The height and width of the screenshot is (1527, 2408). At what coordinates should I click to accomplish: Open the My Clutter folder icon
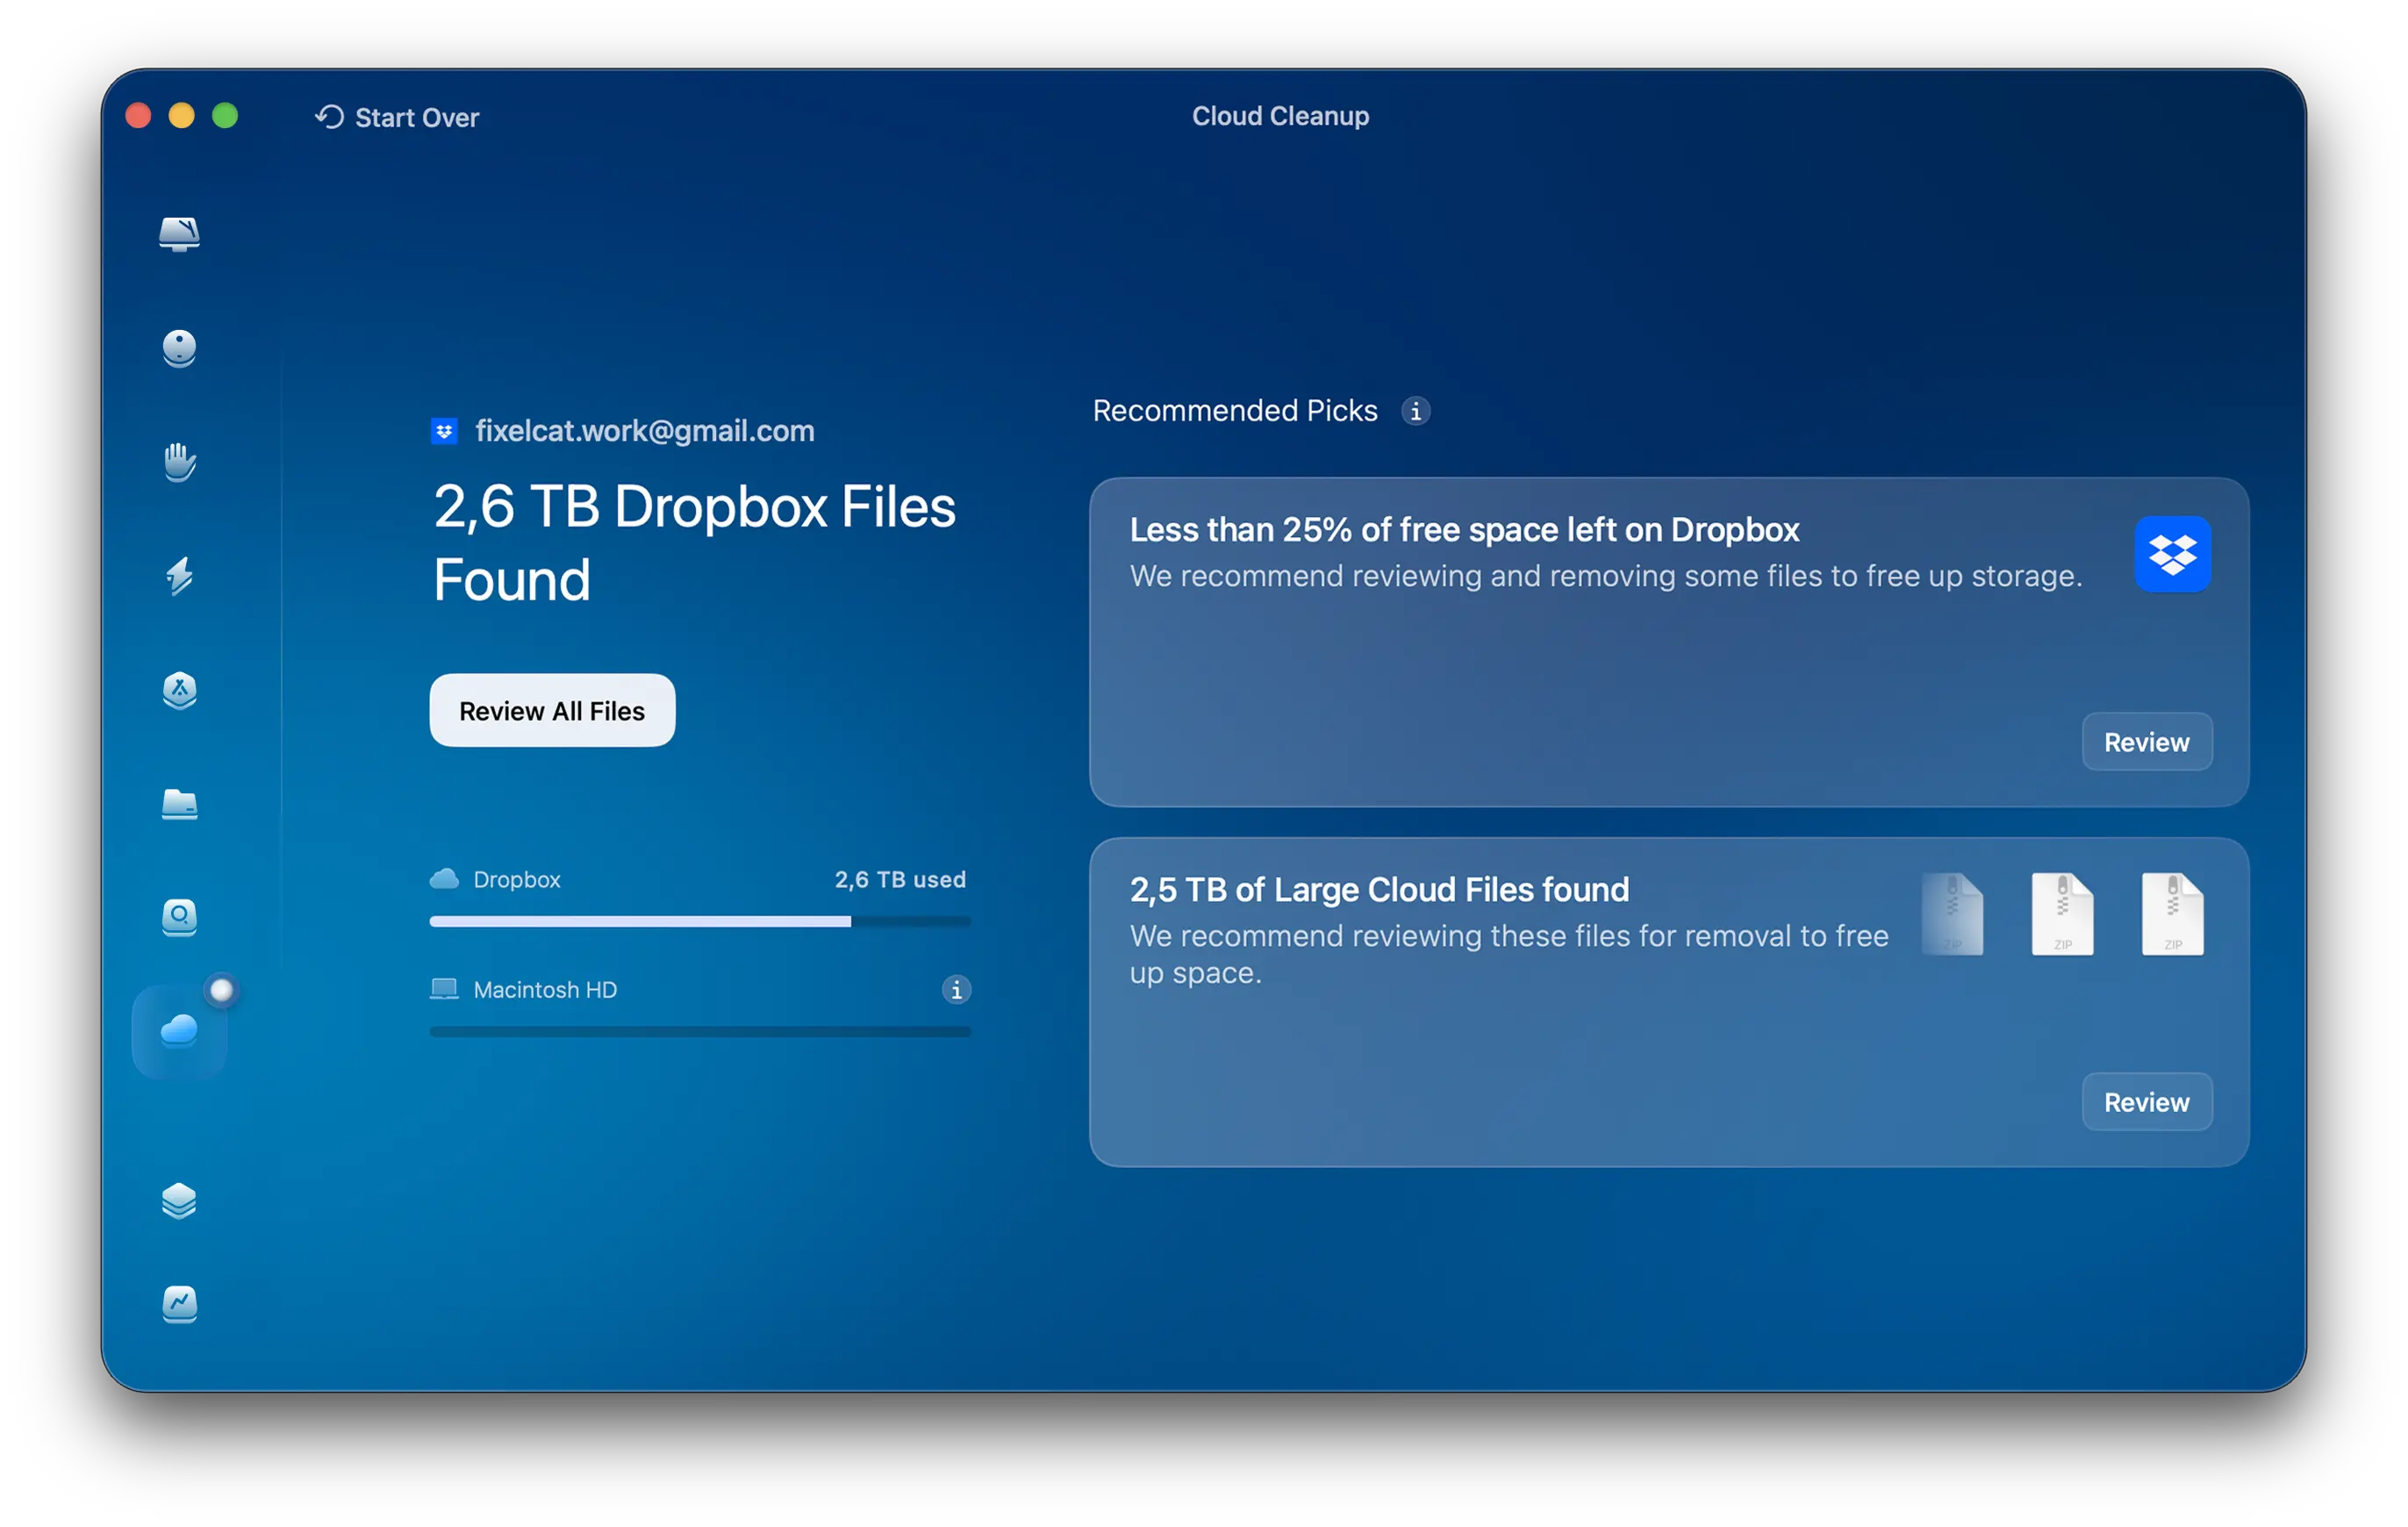pyautogui.click(x=179, y=804)
